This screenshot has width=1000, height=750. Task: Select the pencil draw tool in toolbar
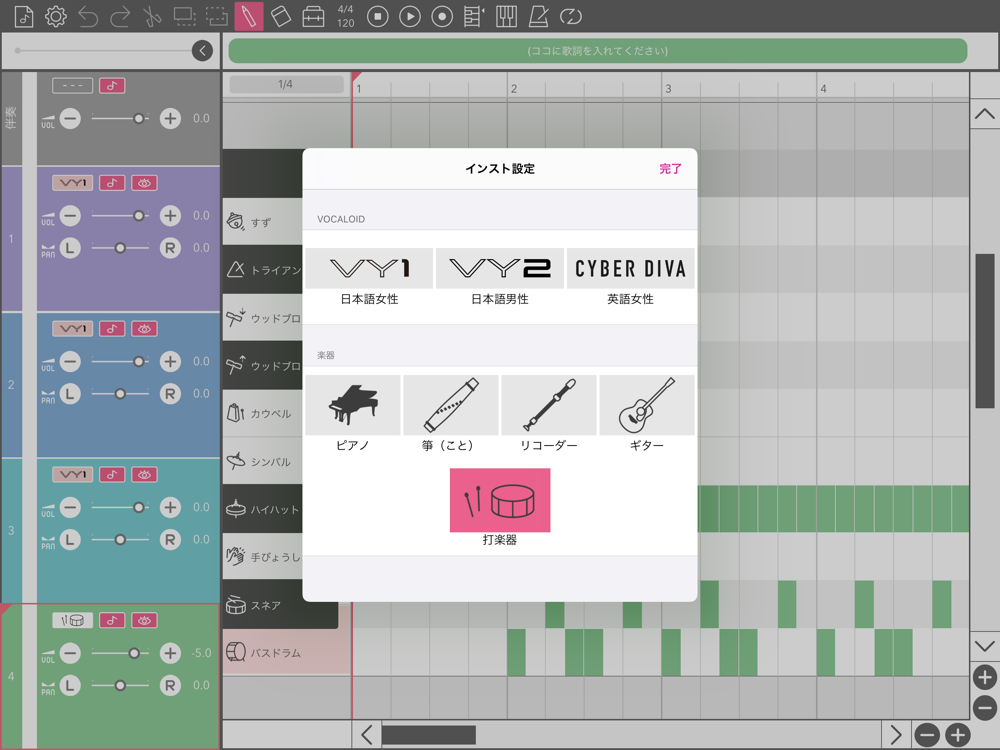click(x=249, y=16)
